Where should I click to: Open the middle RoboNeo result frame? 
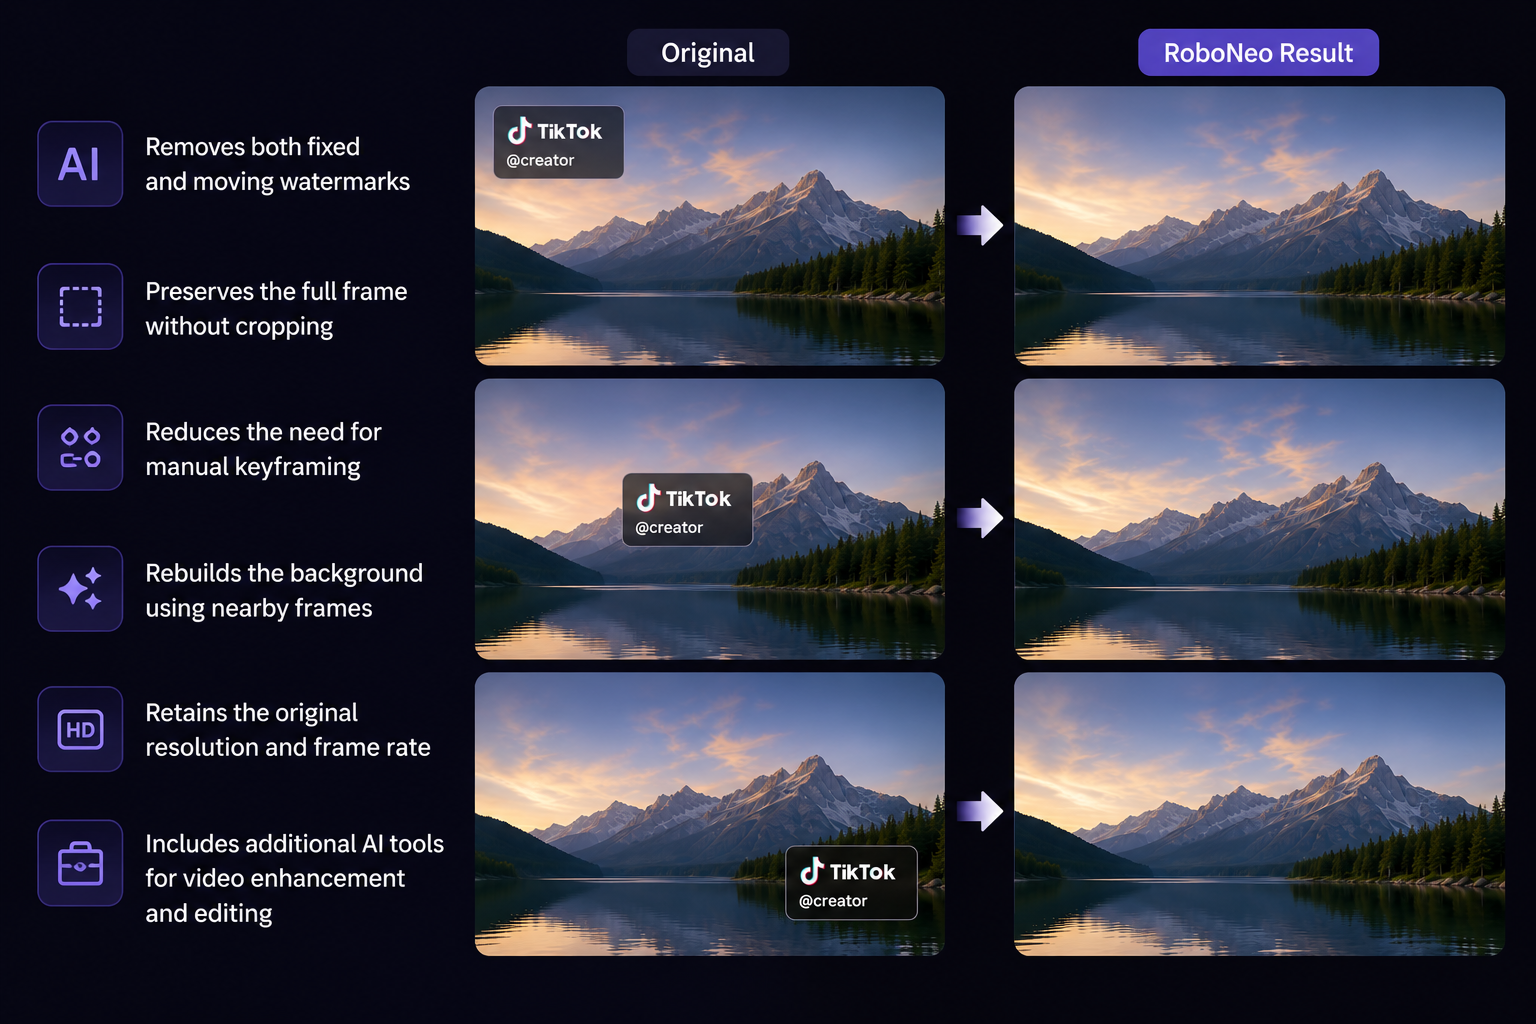click(x=1259, y=519)
